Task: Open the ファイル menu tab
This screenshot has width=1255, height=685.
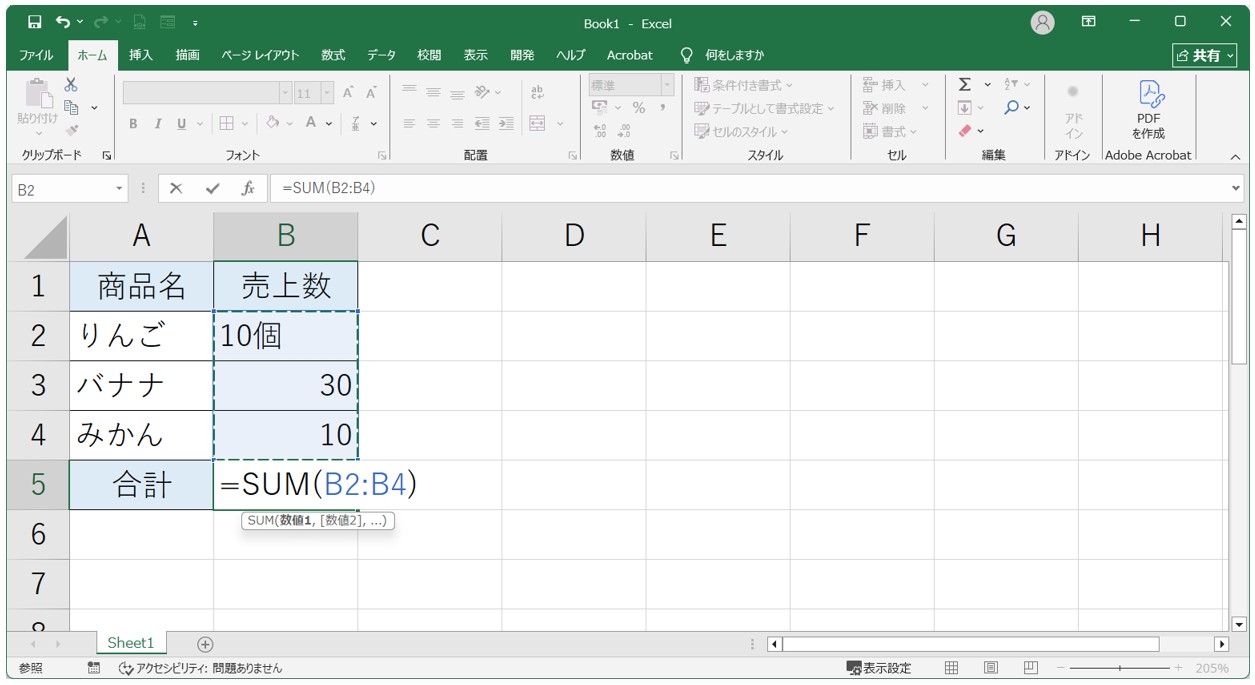Action: click(x=37, y=55)
